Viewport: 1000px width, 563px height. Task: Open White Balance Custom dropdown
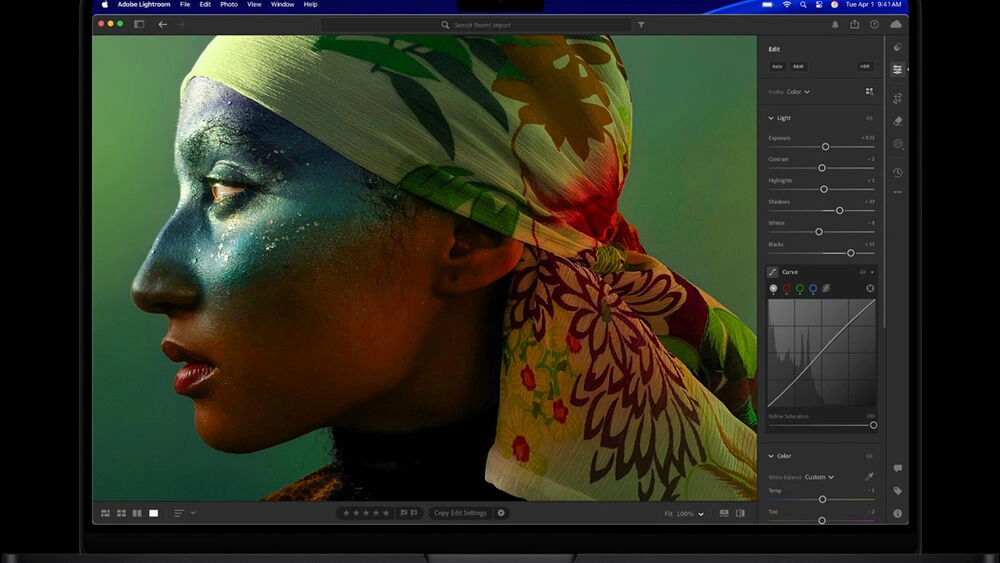(x=819, y=477)
